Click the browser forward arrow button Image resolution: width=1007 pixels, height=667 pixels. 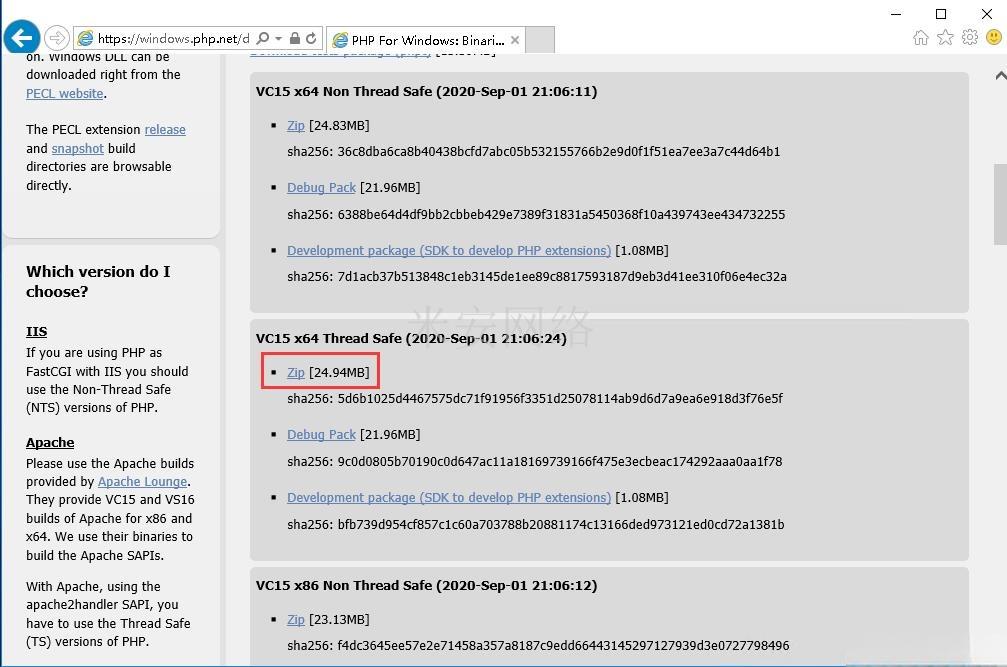pyautogui.click(x=57, y=39)
